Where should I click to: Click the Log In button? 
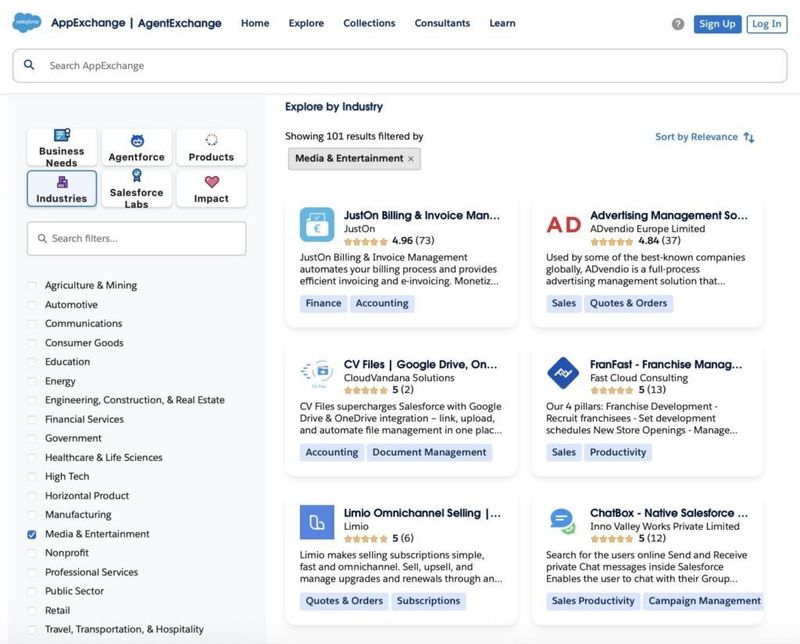767,24
